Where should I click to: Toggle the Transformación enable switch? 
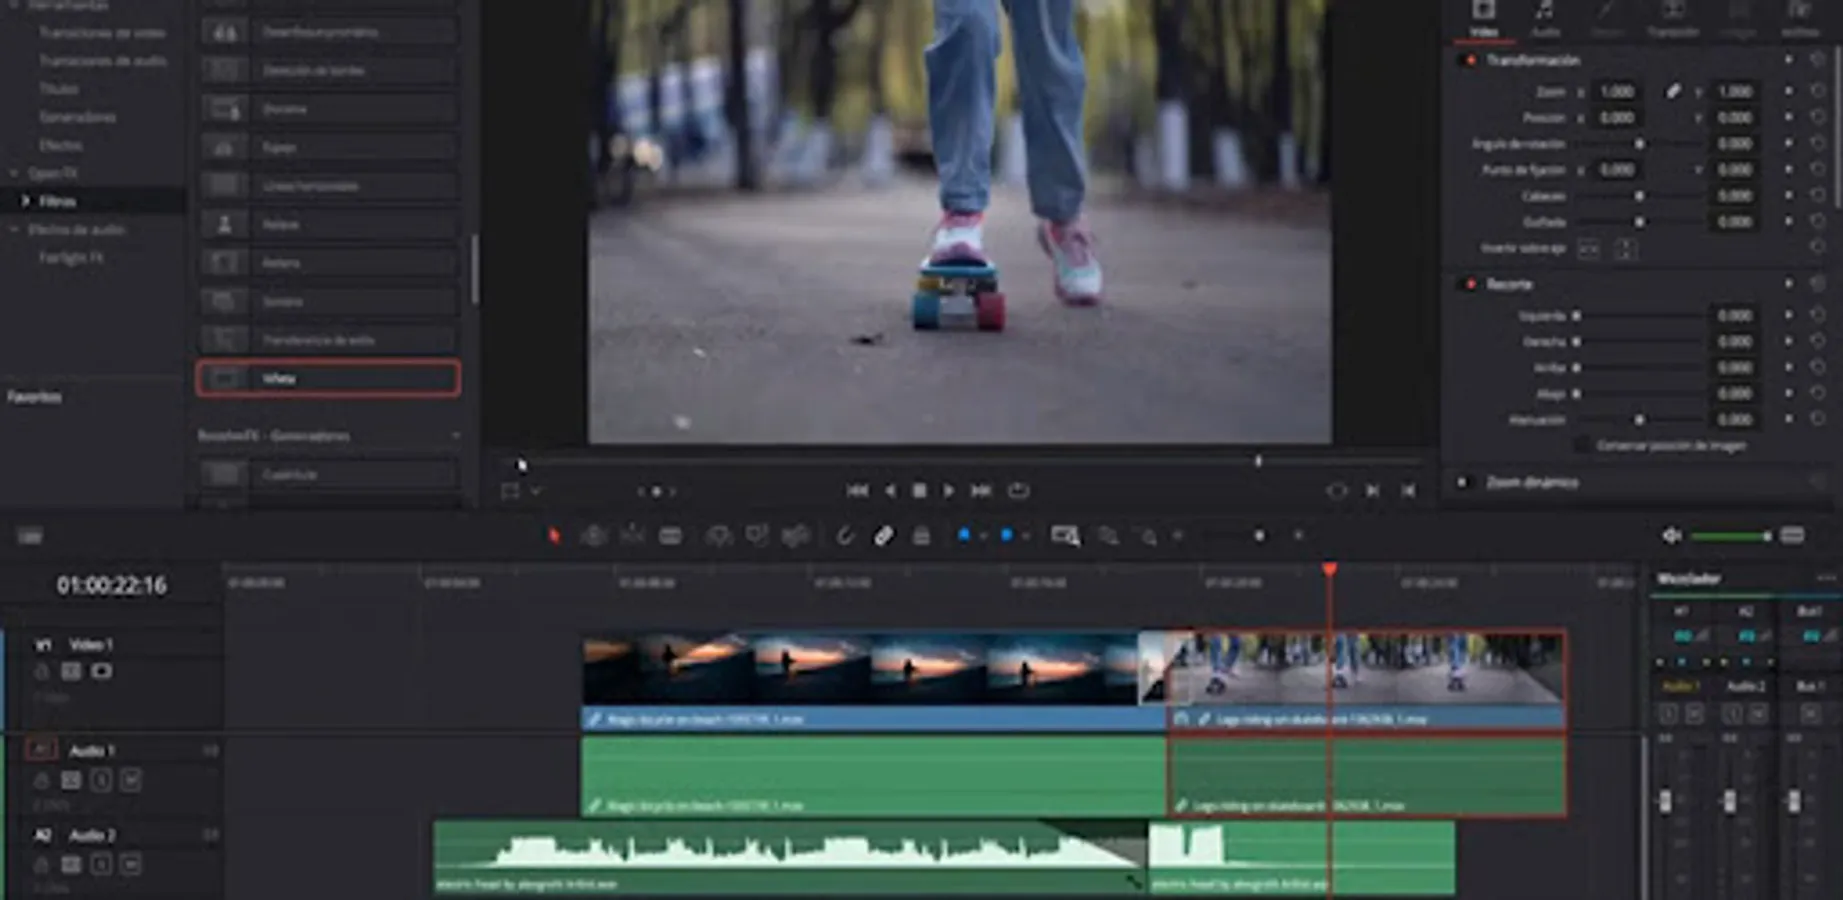[1470, 61]
